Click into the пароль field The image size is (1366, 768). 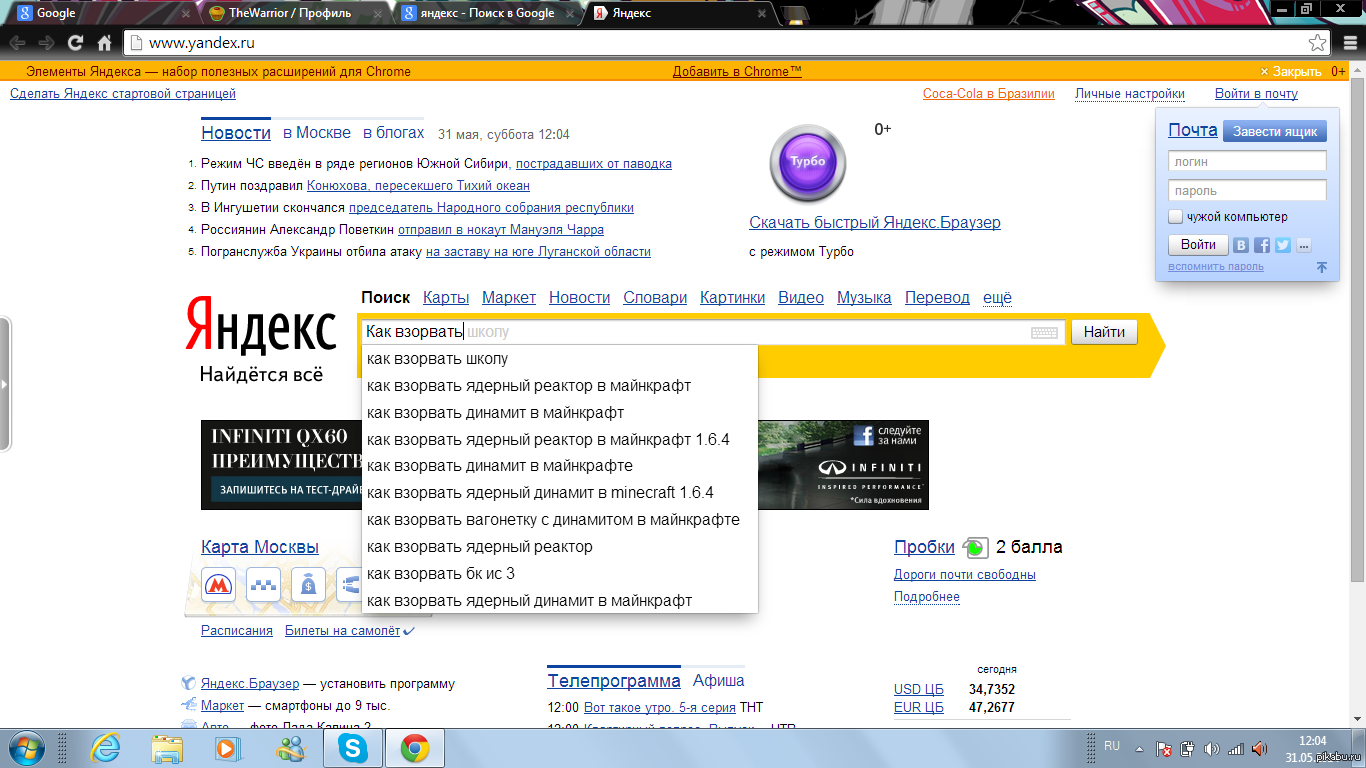point(1247,190)
